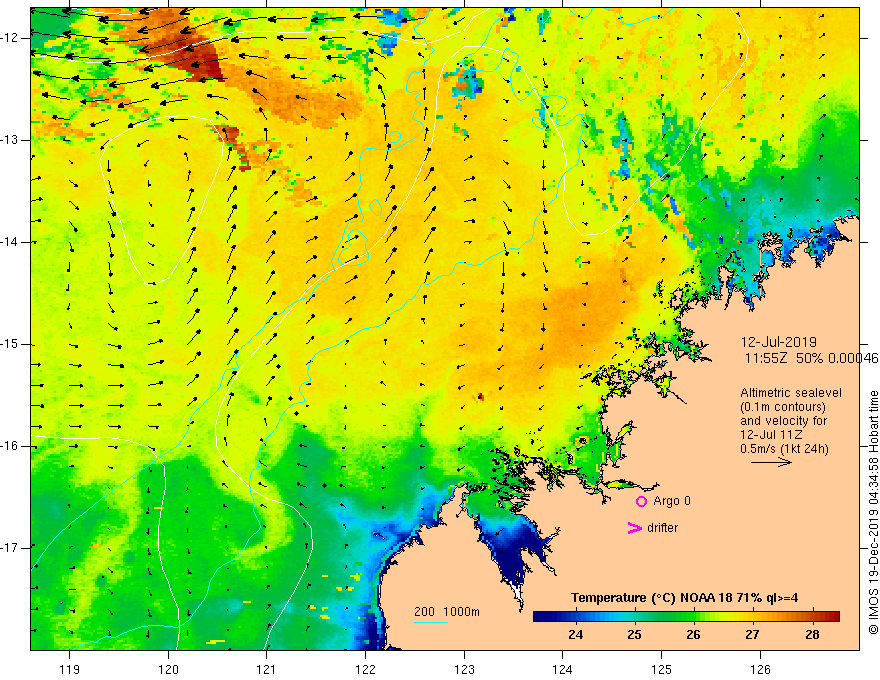
Task: Click longitude axis label 119
Action: [x=70, y=669]
